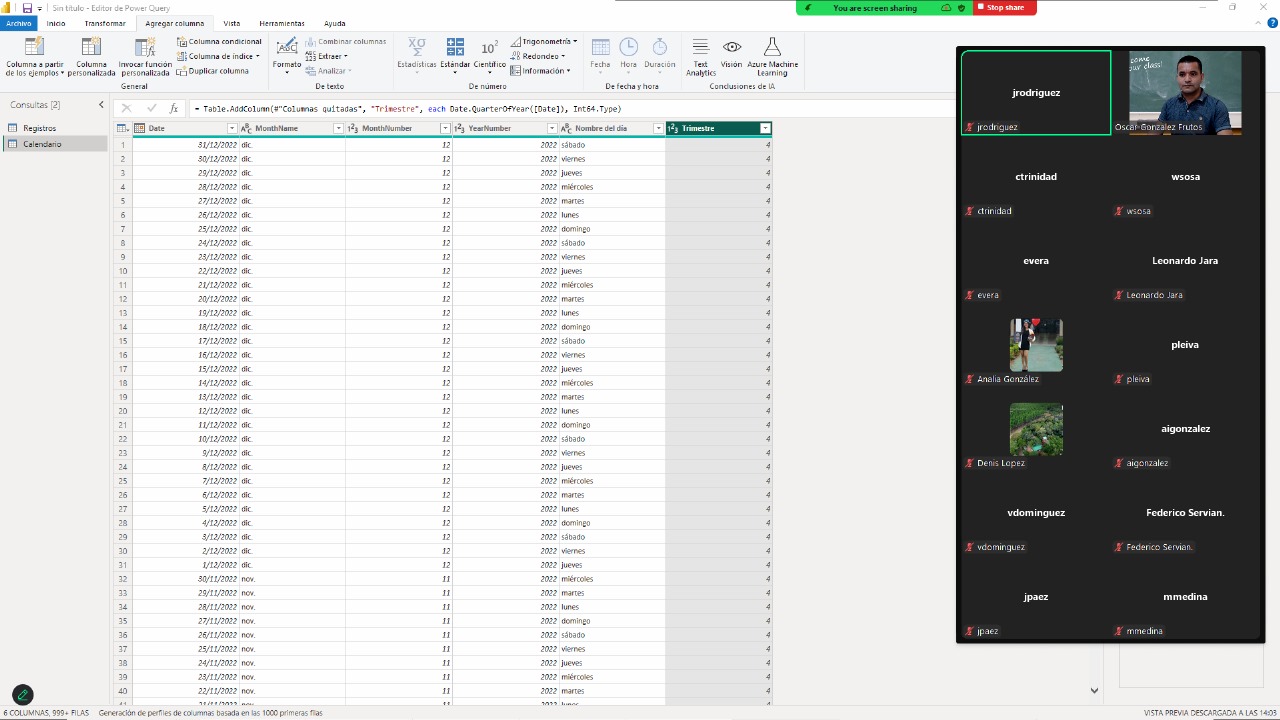1280x720 pixels.
Task: Click Invocar función personalizada icon
Action: [x=145, y=48]
